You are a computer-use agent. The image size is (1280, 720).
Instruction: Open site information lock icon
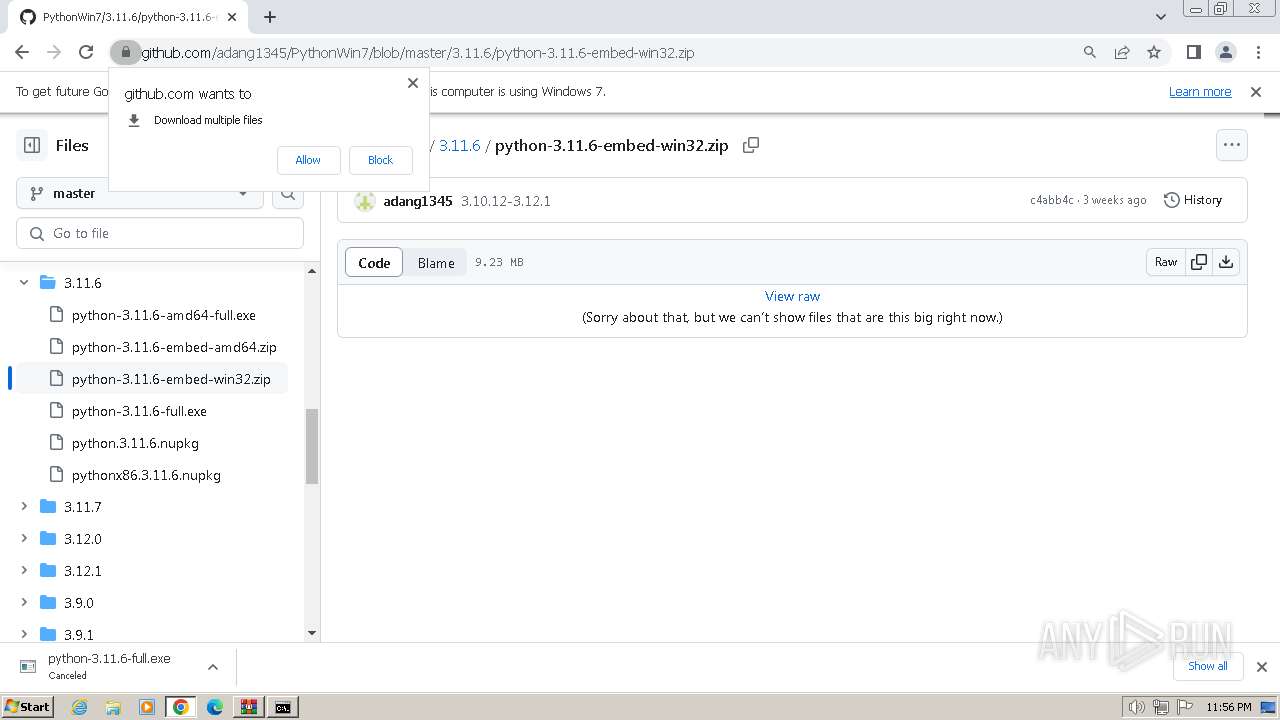click(x=125, y=52)
